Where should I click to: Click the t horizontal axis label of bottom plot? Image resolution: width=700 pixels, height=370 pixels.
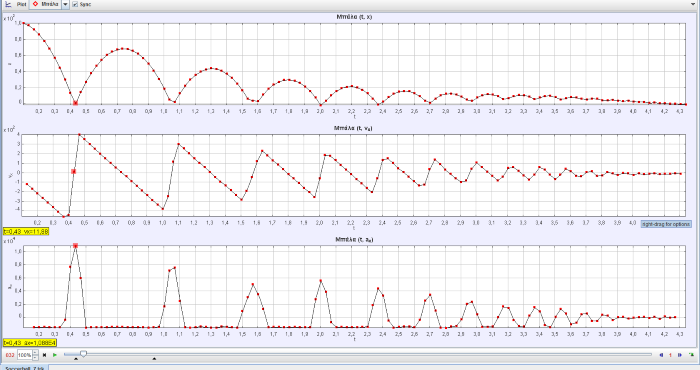354,339
